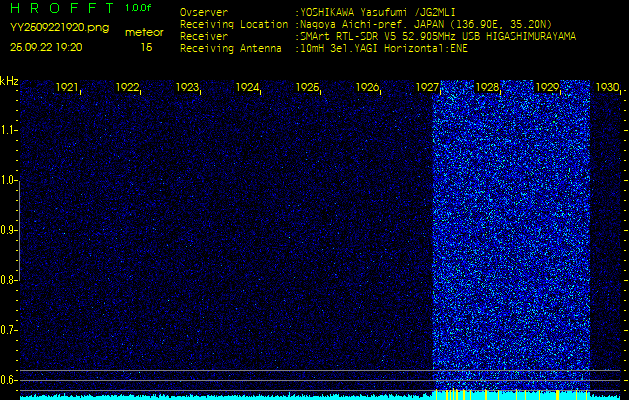
Task: Click the file name YY2509221920.png
Action: coord(59,27)
